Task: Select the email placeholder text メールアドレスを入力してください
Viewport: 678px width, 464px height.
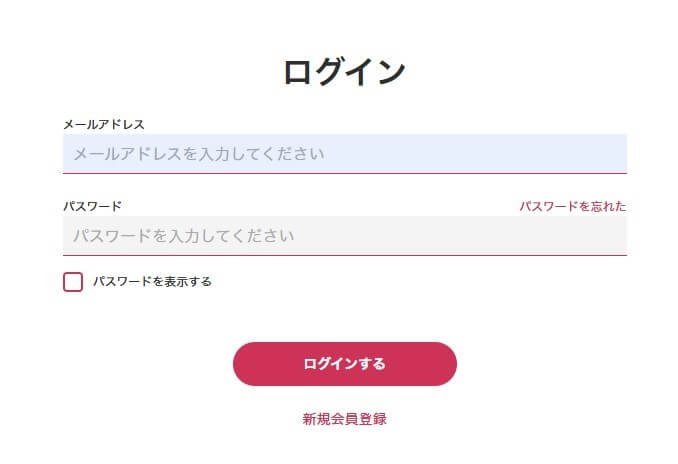Action: pyautogui.click(x=199, y=155)
